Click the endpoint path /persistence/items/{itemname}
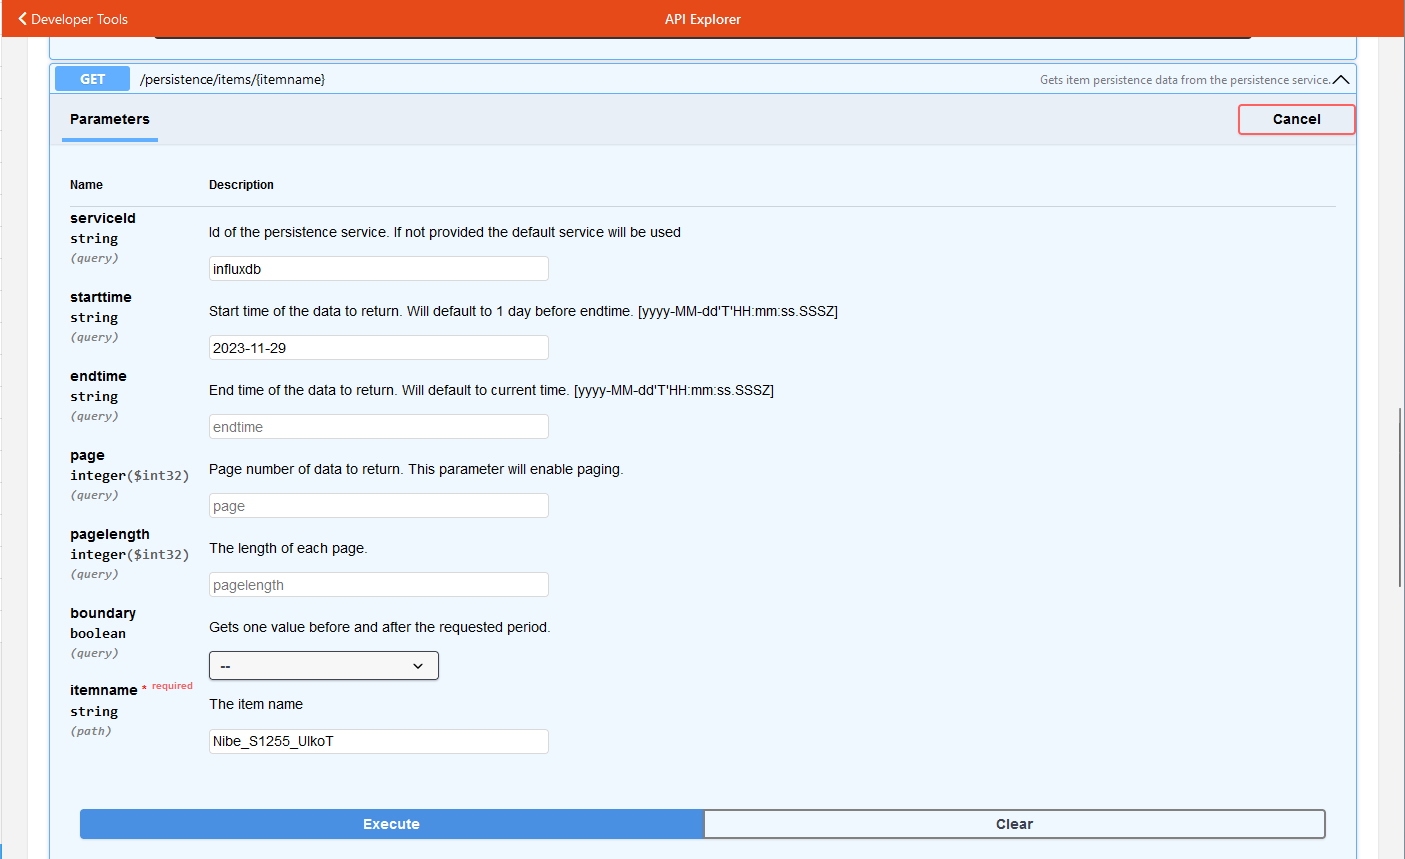 tap(230, 79)
